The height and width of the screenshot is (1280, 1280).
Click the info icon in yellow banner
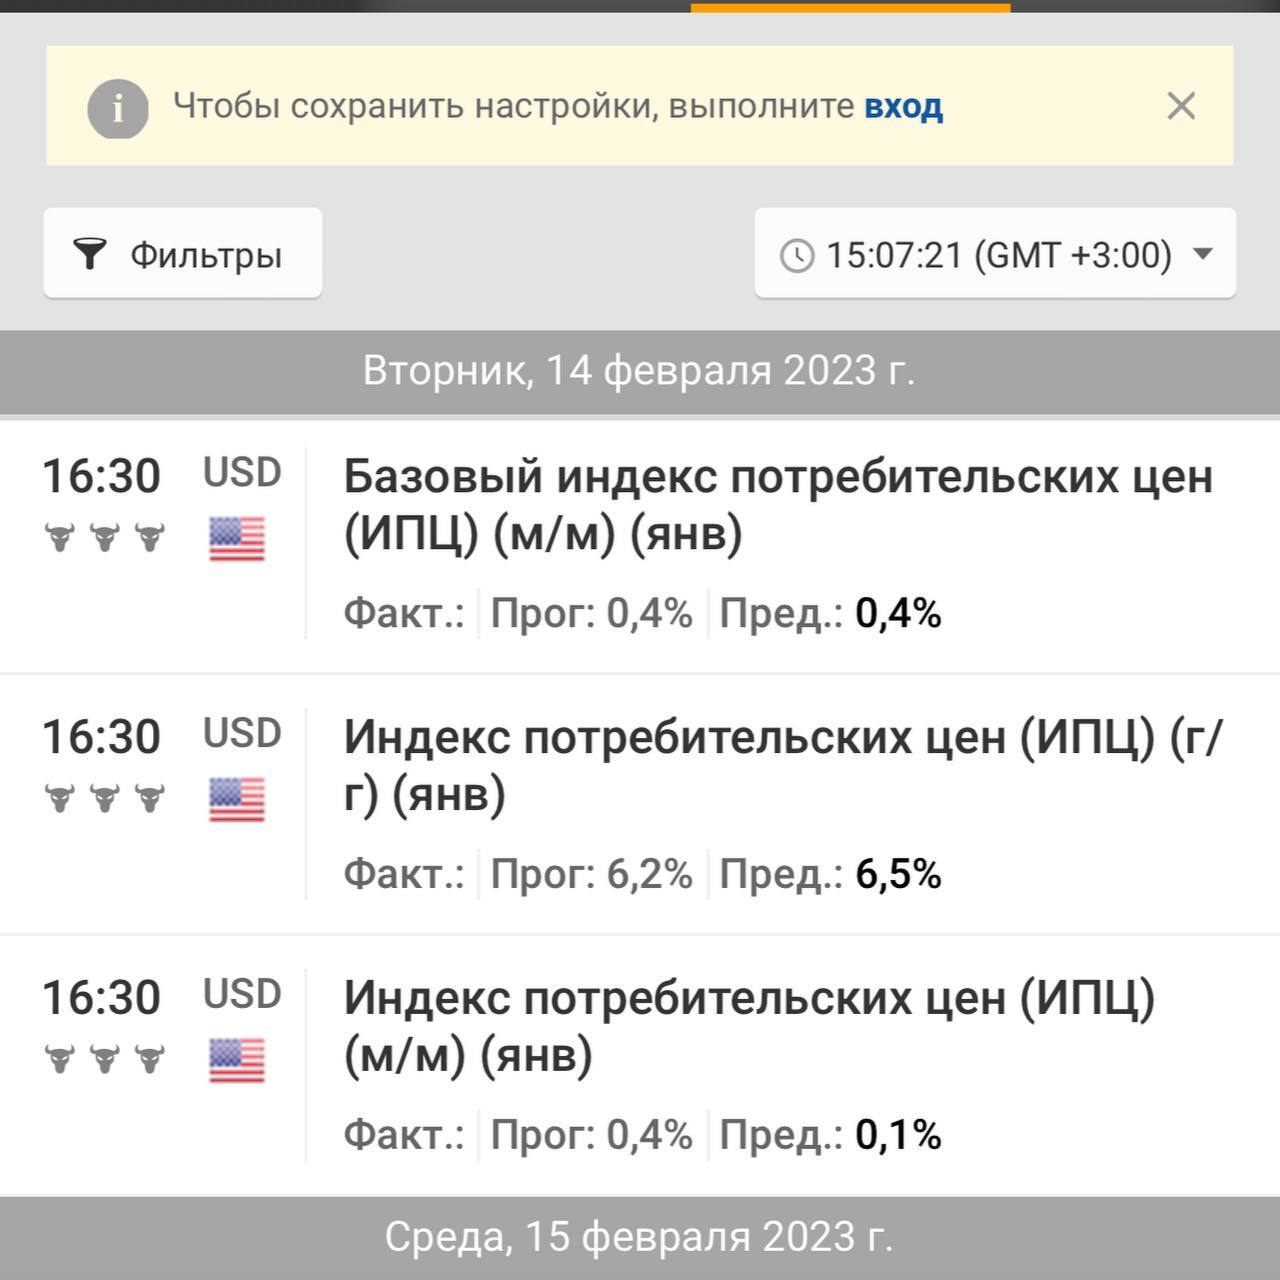(x=118, y=107)
